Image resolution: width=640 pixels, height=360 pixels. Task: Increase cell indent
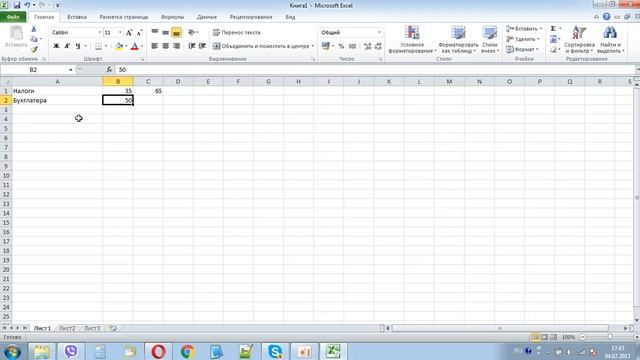coord(202,46)
